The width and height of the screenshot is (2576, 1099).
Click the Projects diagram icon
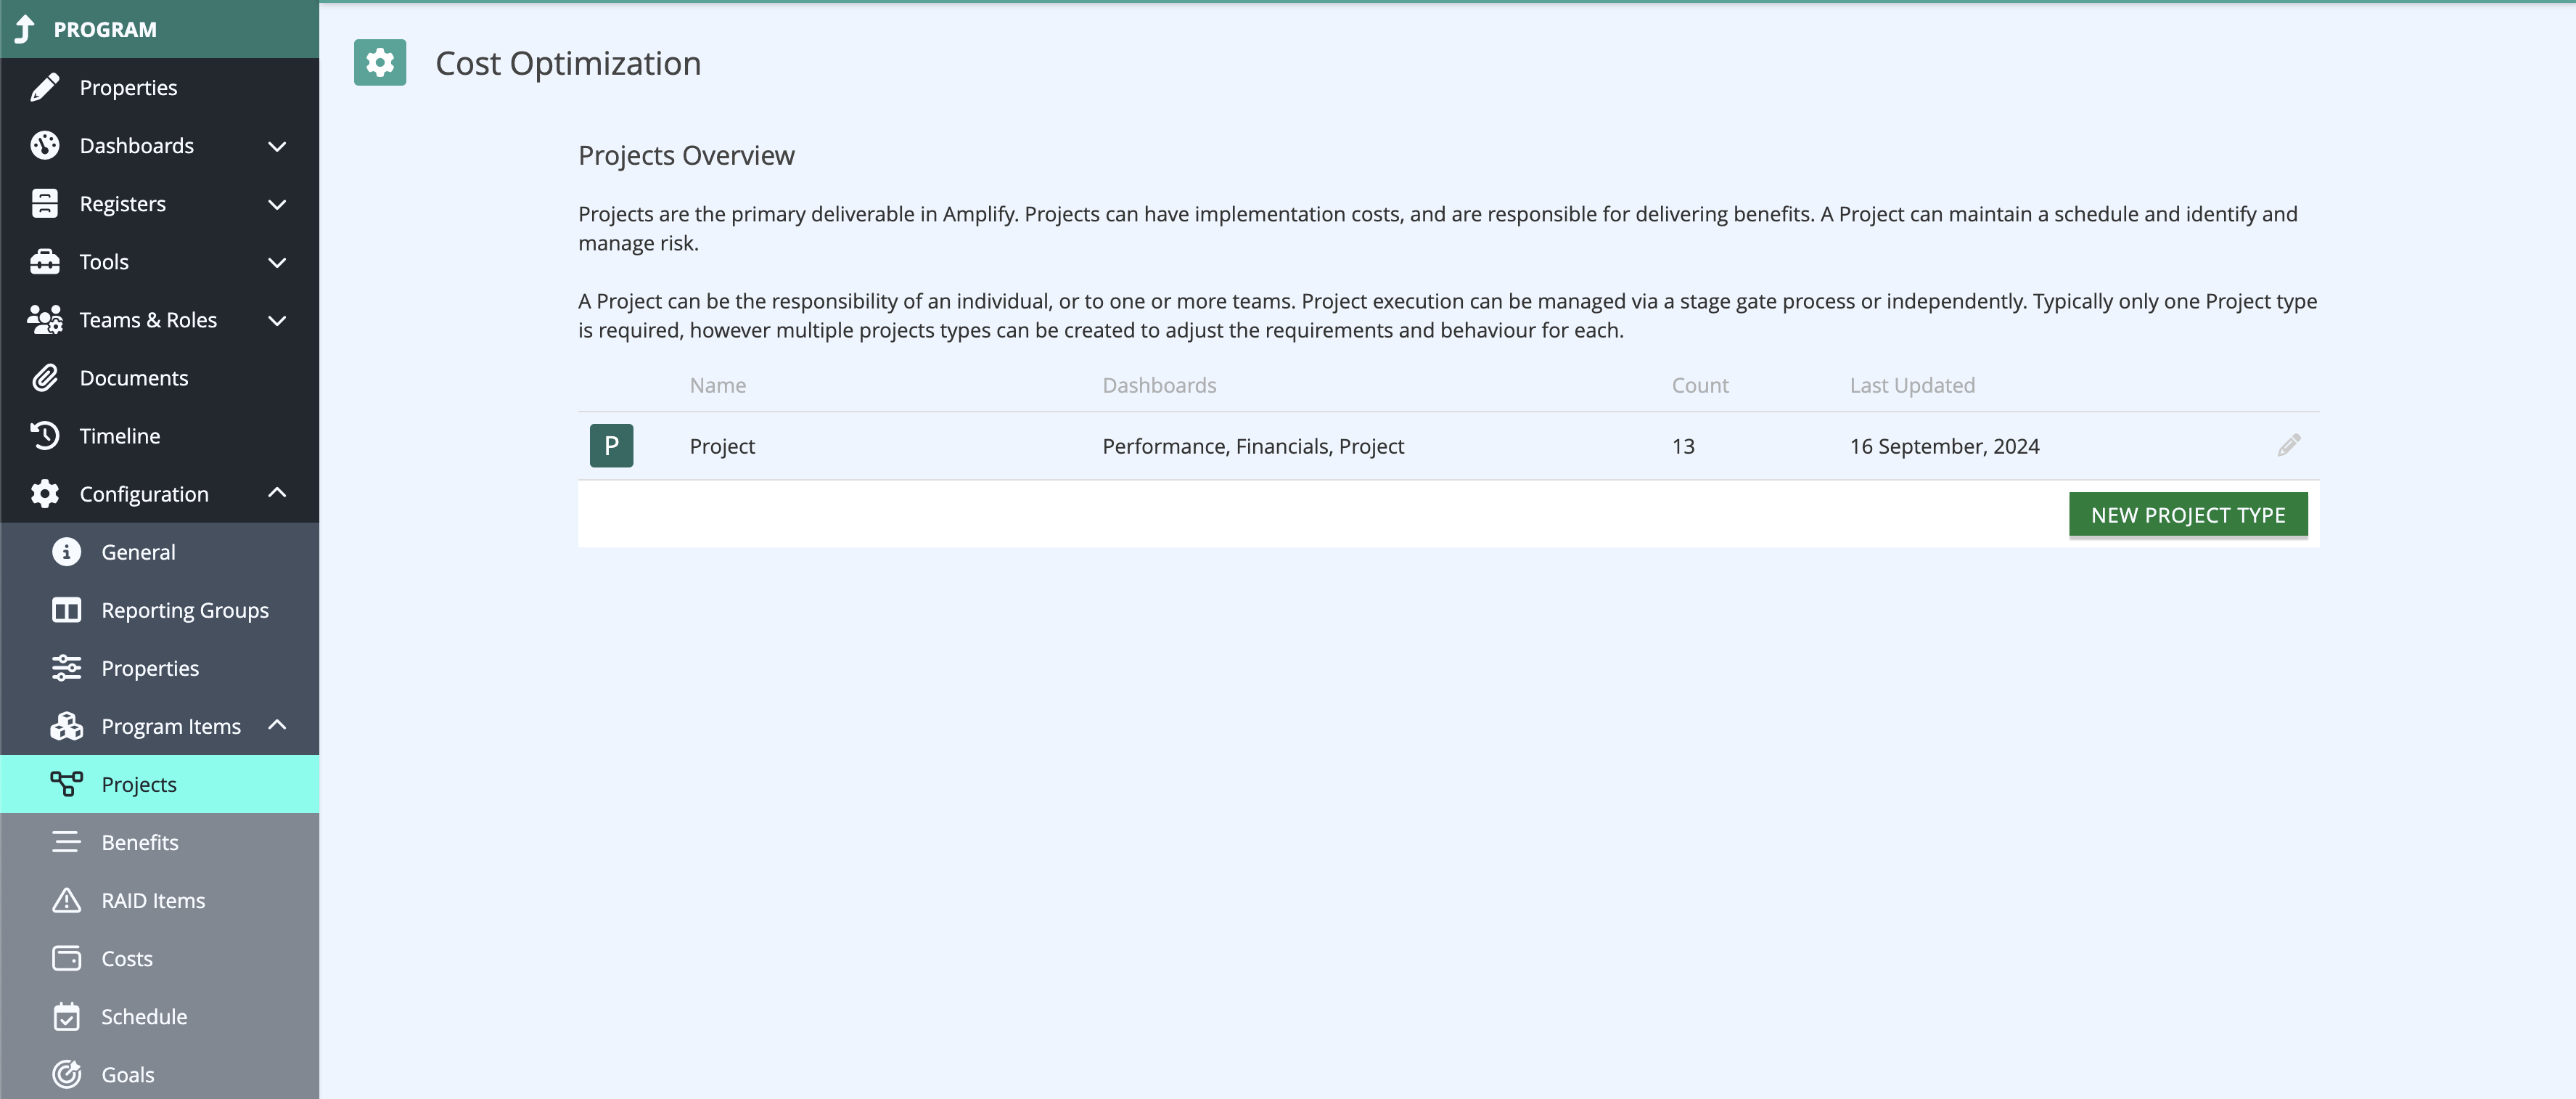click(66, 784)
